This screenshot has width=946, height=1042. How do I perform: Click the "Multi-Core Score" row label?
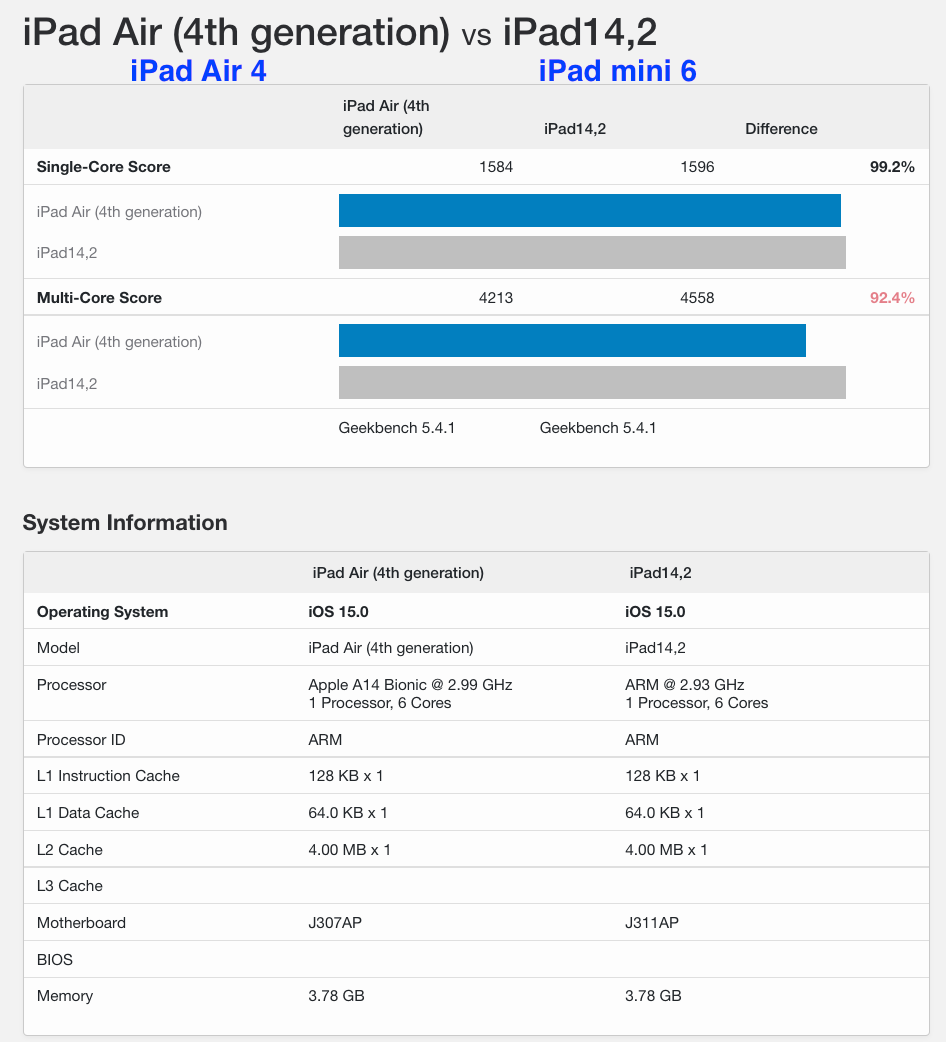(x=99, y=298)
